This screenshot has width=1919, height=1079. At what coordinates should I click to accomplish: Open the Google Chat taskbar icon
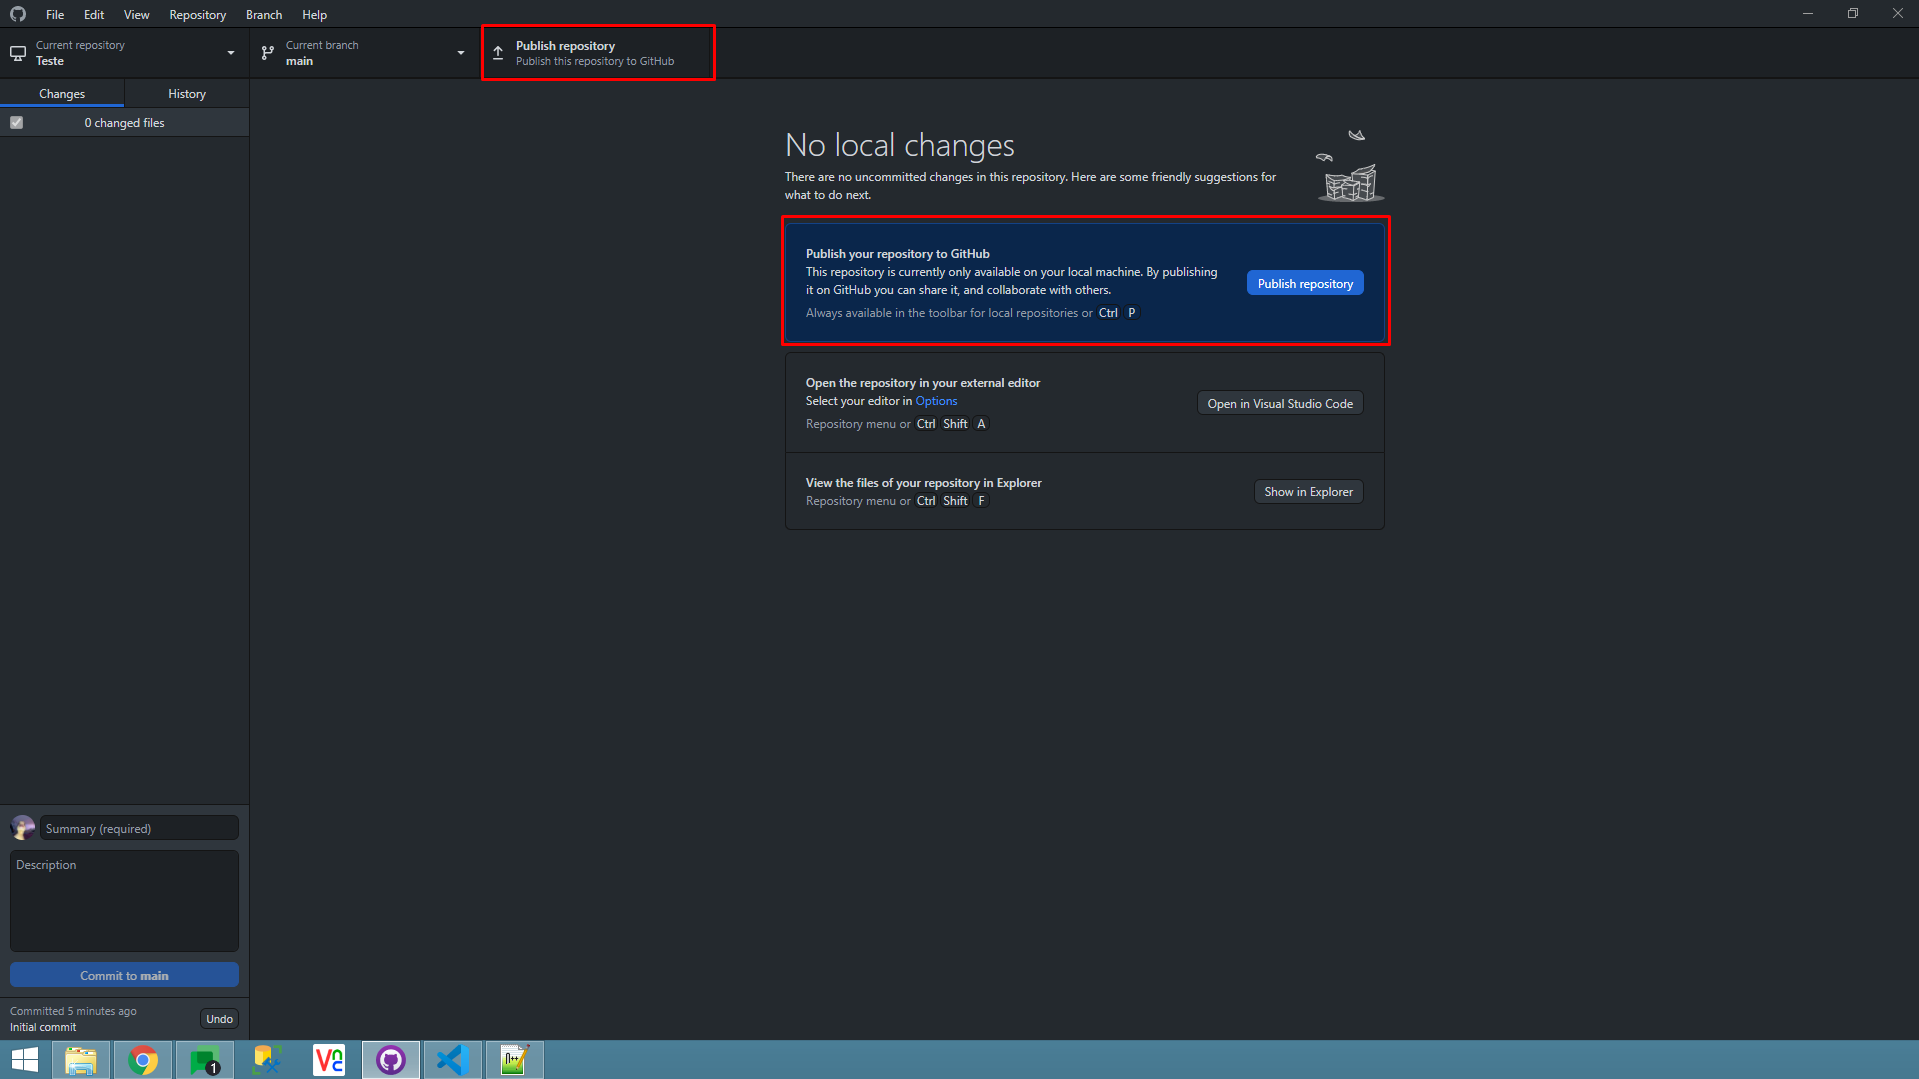click(205, 1060)
